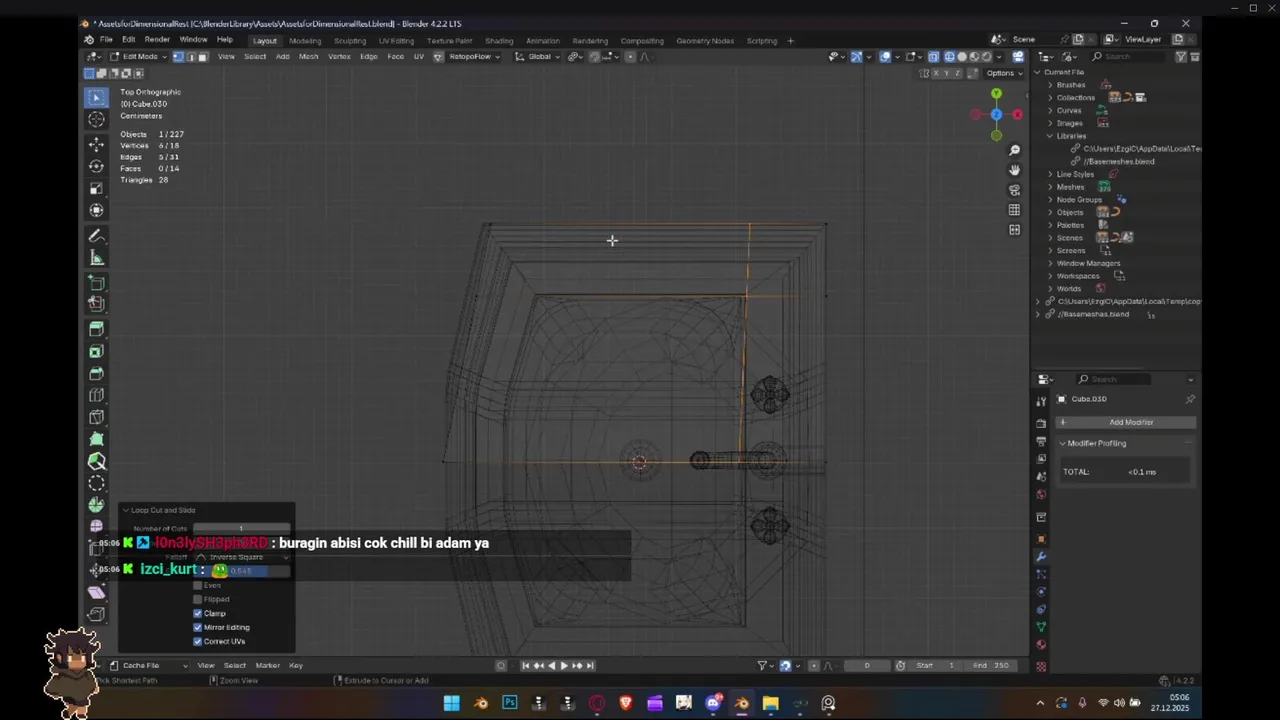Select the Transform tool

[96, 210]
